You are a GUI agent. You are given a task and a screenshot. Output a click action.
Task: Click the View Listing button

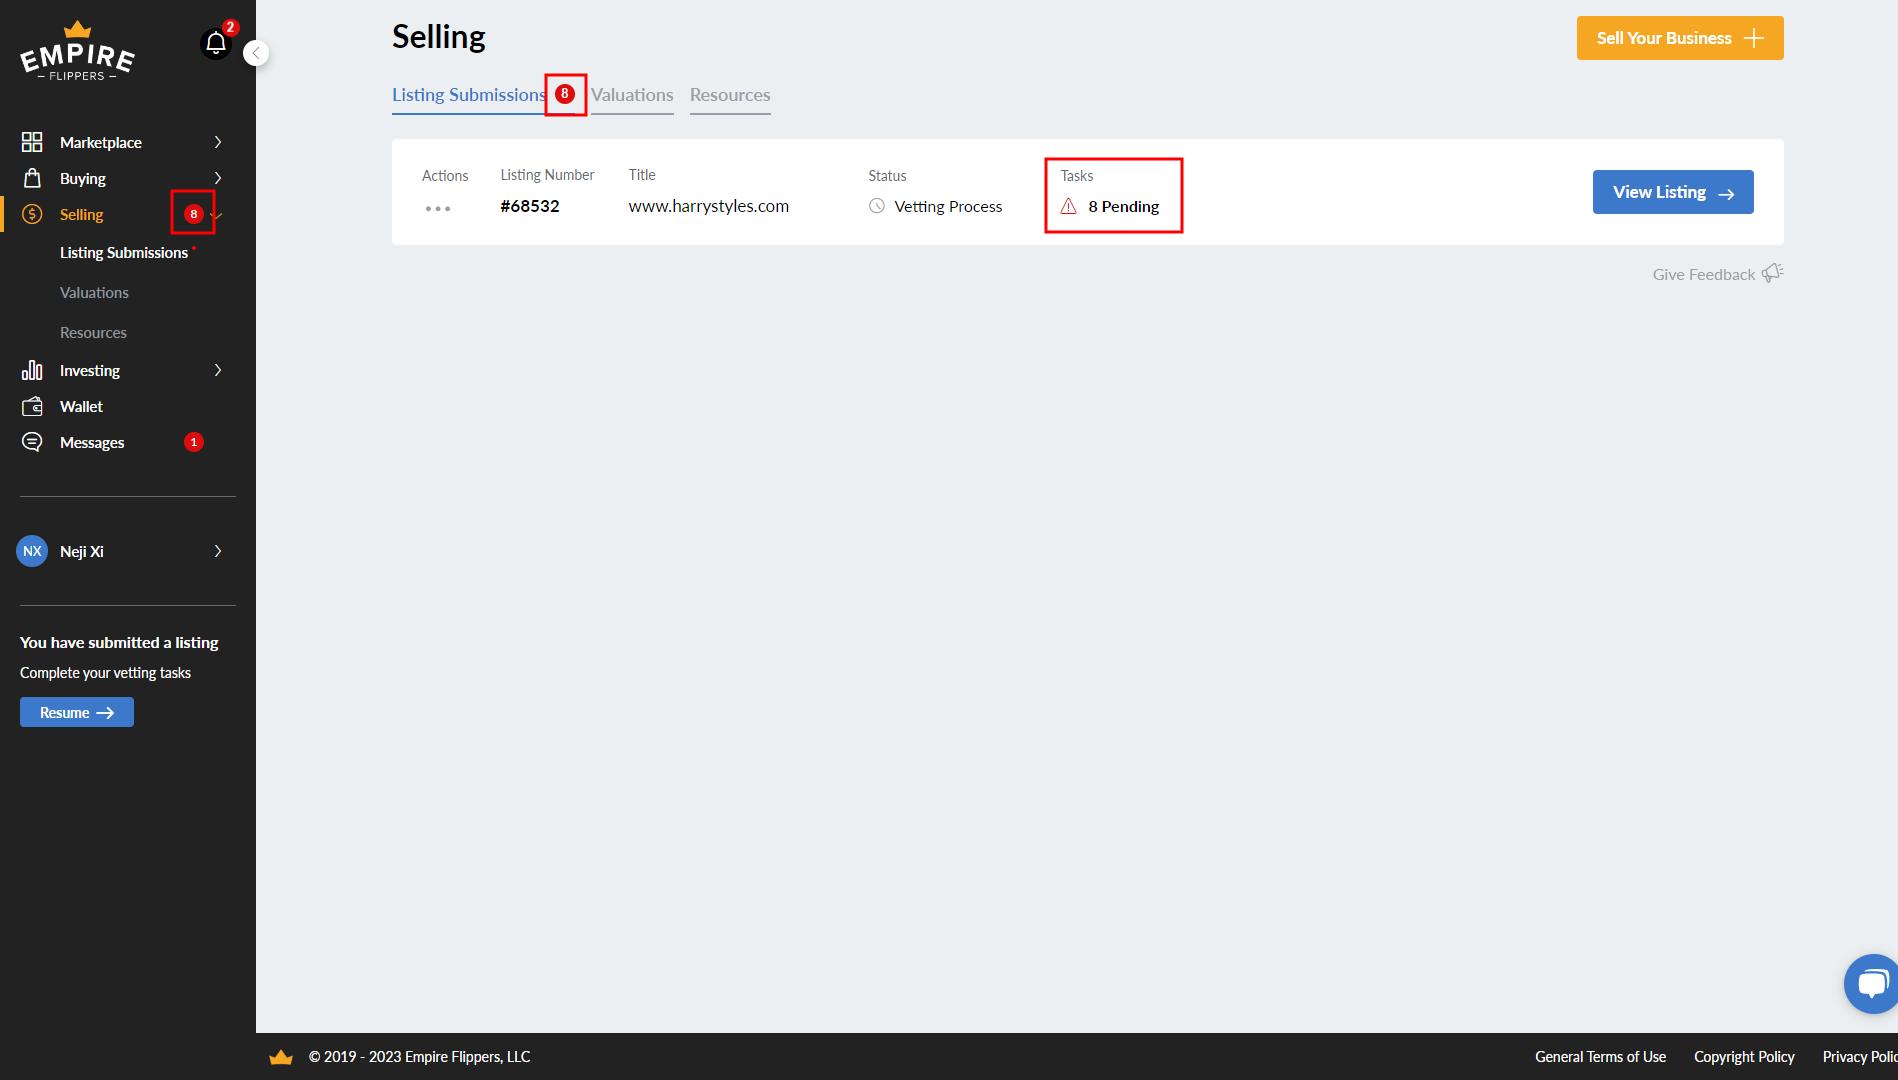coord(1672,192)
